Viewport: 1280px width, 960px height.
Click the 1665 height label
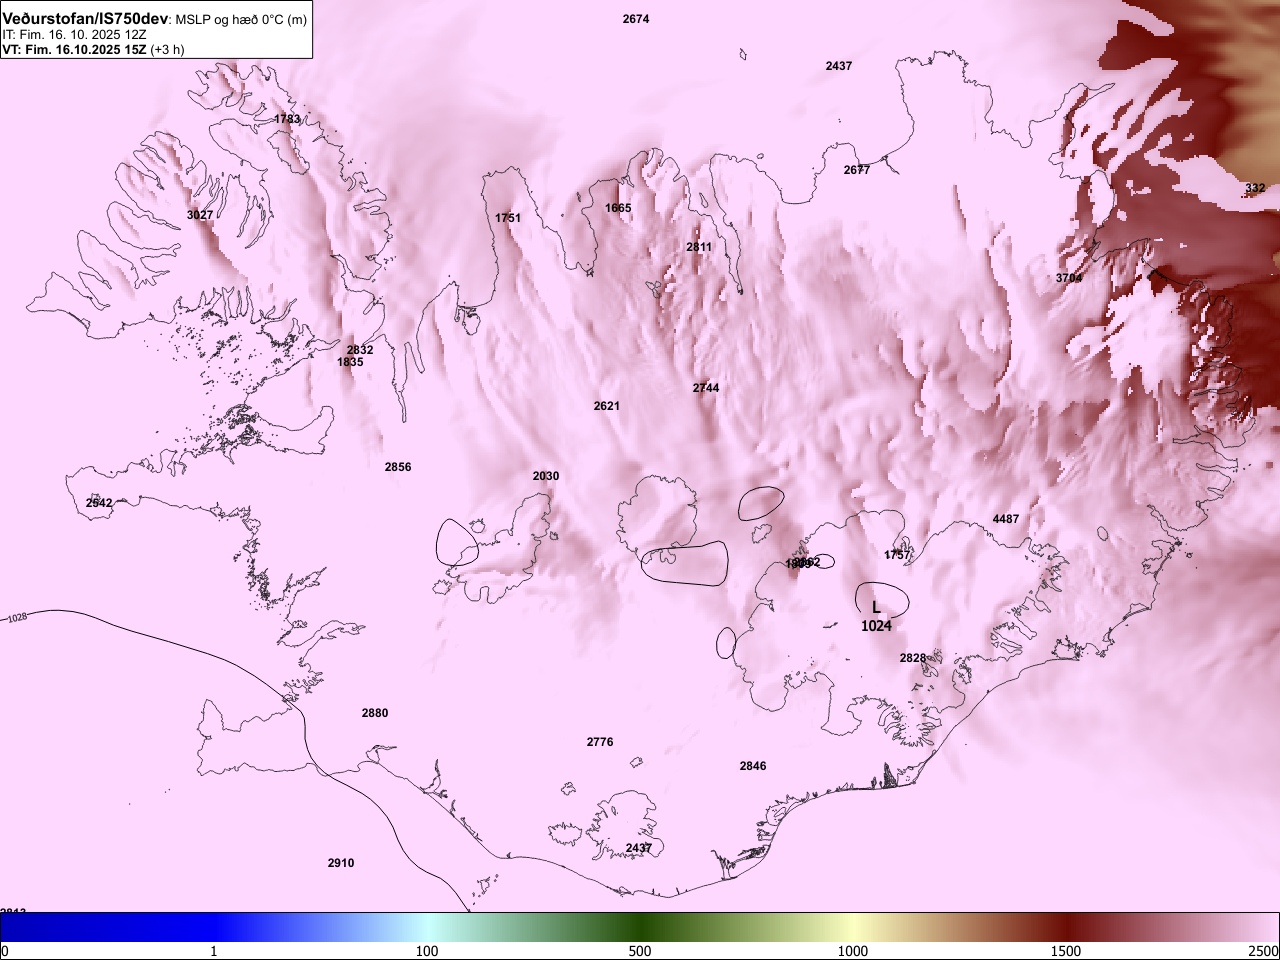click(x=618, y=208)
